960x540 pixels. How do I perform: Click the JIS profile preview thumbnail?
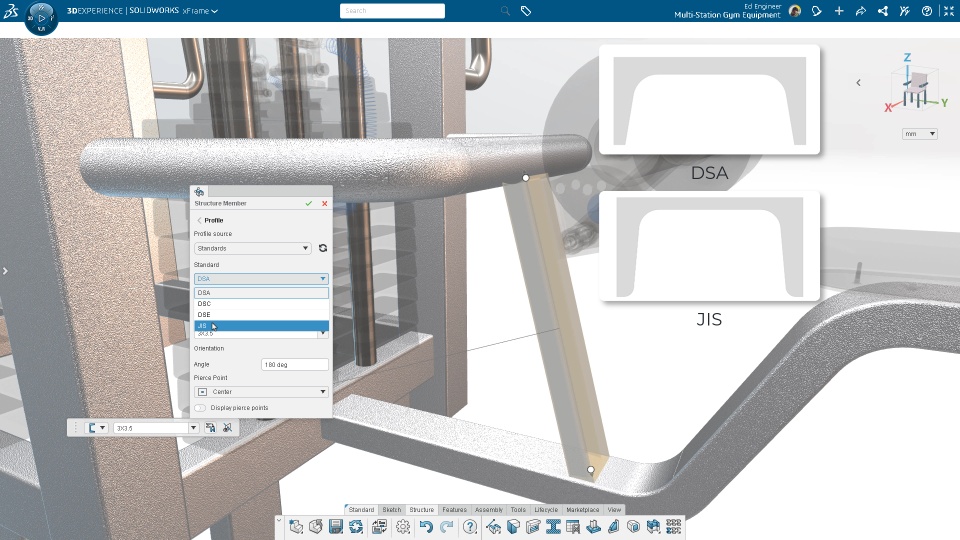point(709,246)
